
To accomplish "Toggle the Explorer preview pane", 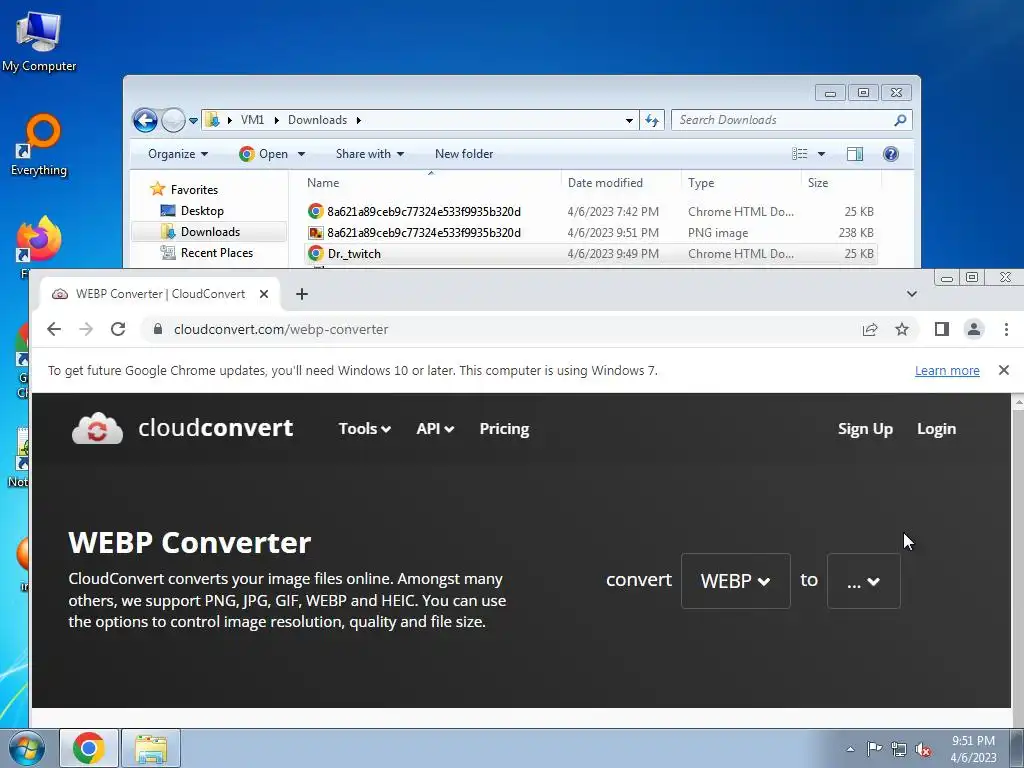I will pos(855,154).
